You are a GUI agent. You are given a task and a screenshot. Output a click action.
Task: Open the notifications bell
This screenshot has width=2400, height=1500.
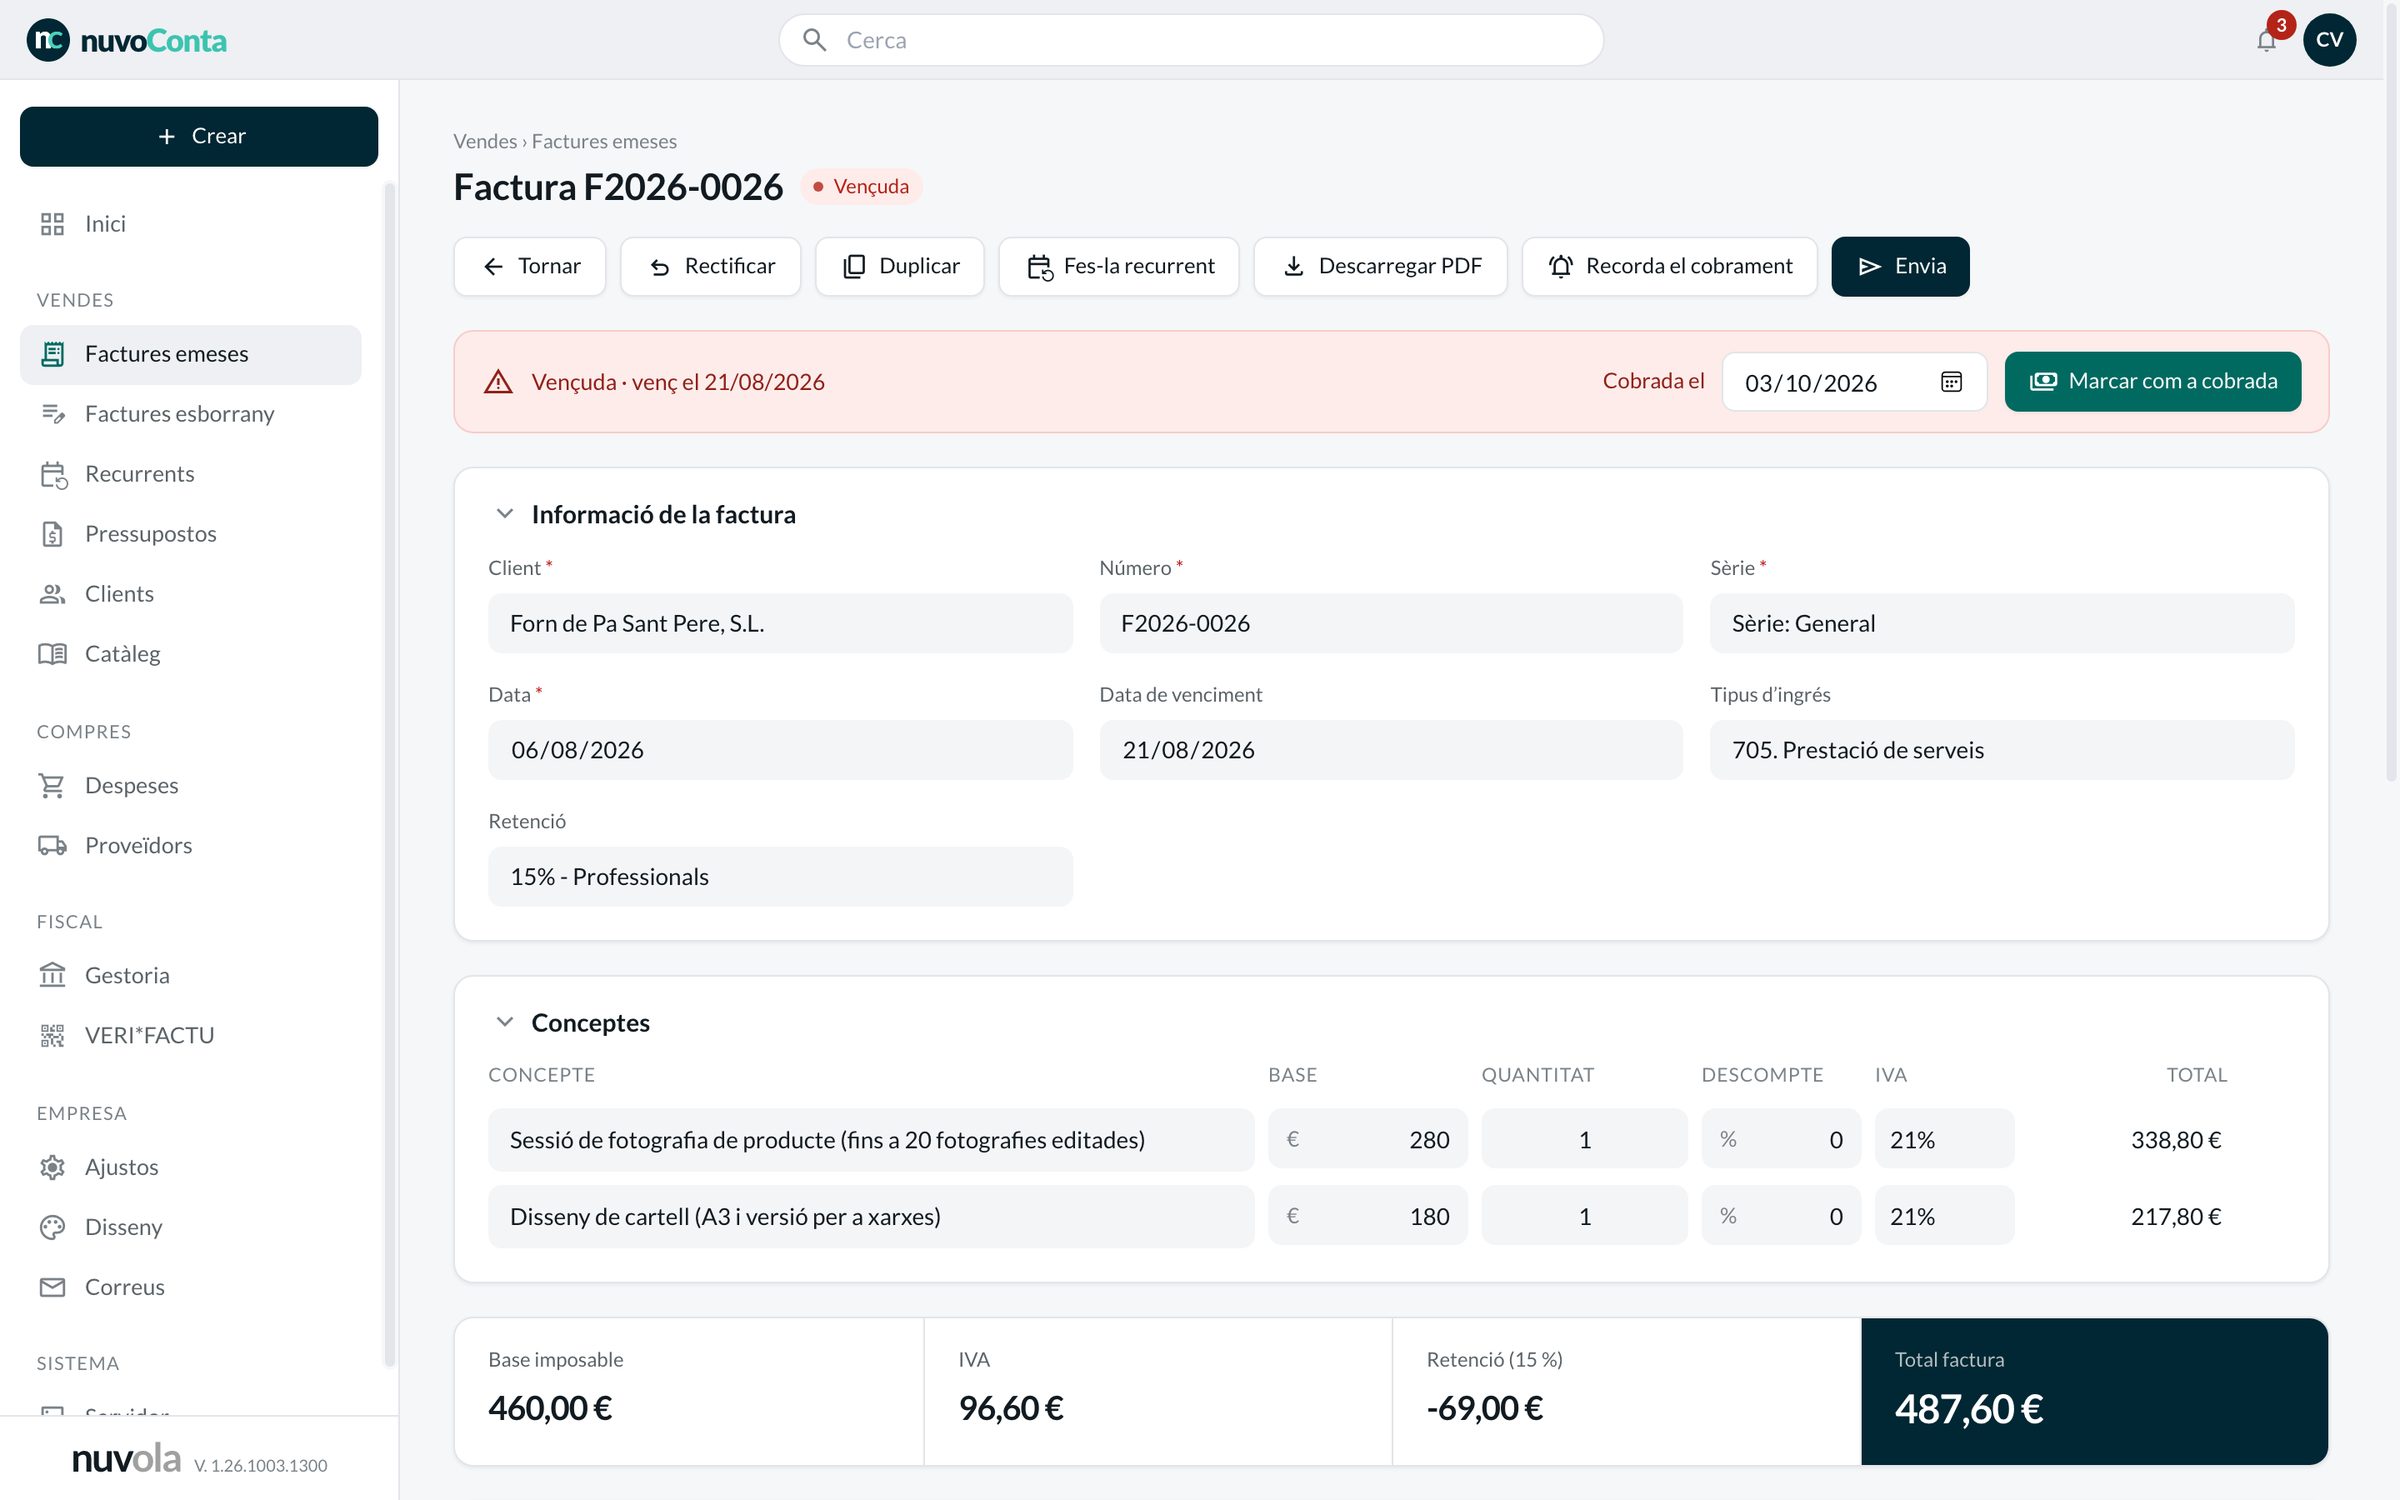[2266, 40]
